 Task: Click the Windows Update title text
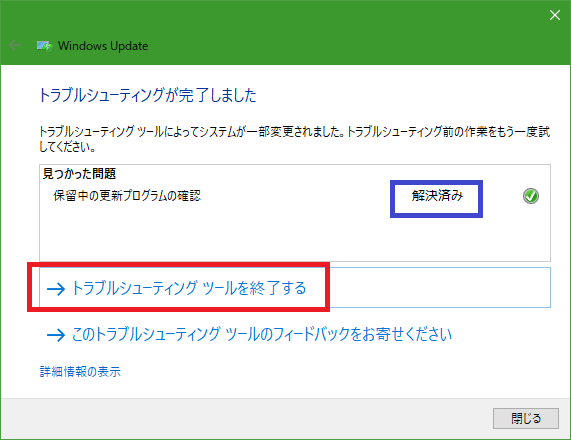tap(103, 46)
